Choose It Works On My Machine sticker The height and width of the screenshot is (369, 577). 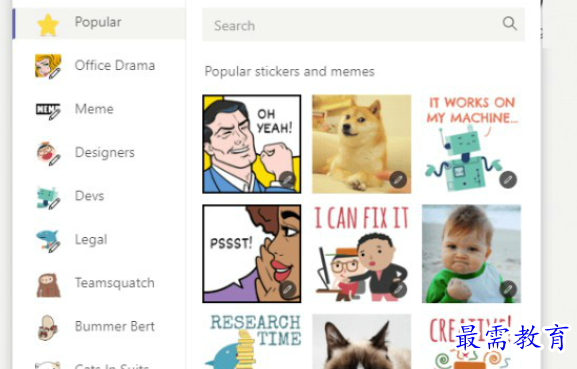pos(471,144)
